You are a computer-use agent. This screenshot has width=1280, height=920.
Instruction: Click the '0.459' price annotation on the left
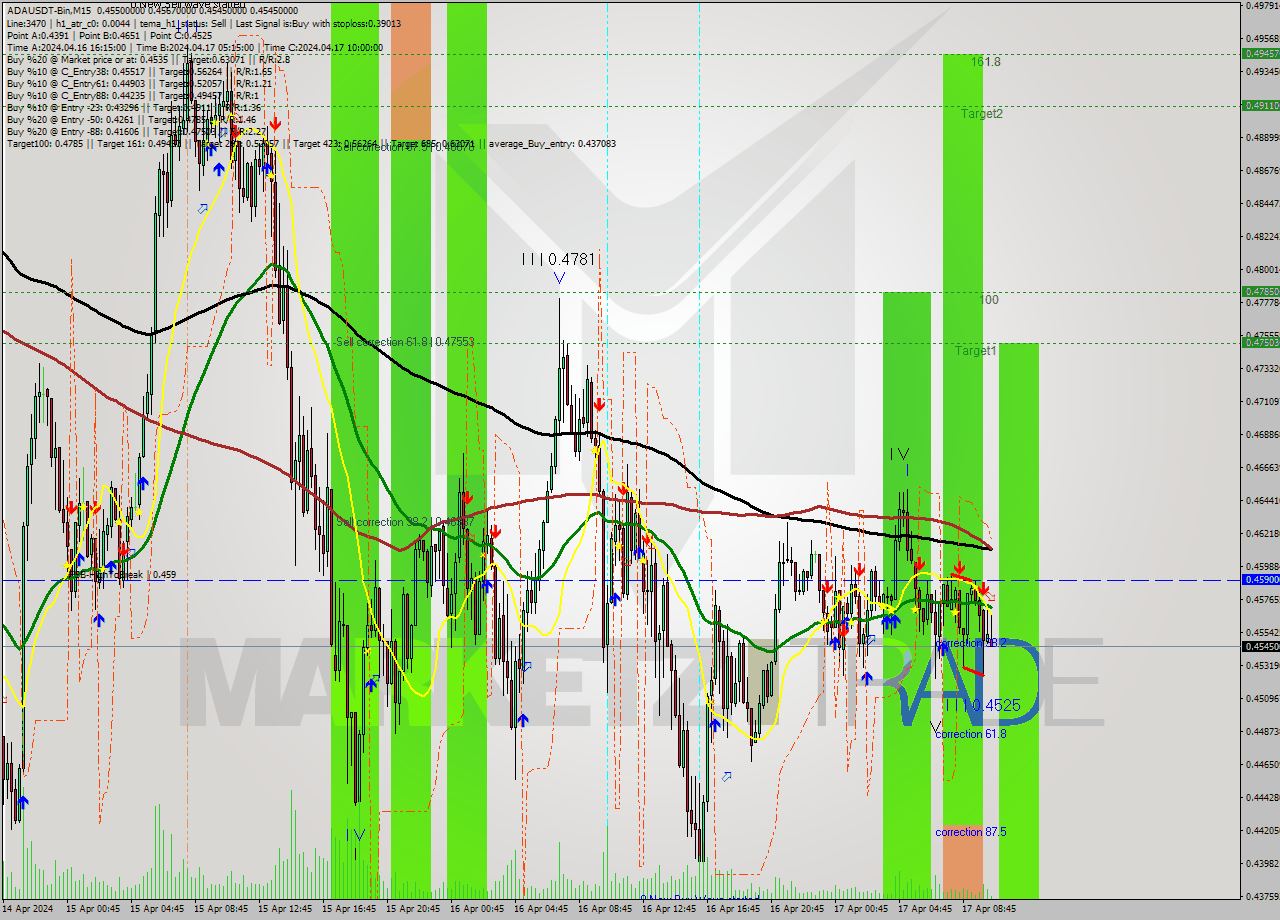click(x=163, y=575)
